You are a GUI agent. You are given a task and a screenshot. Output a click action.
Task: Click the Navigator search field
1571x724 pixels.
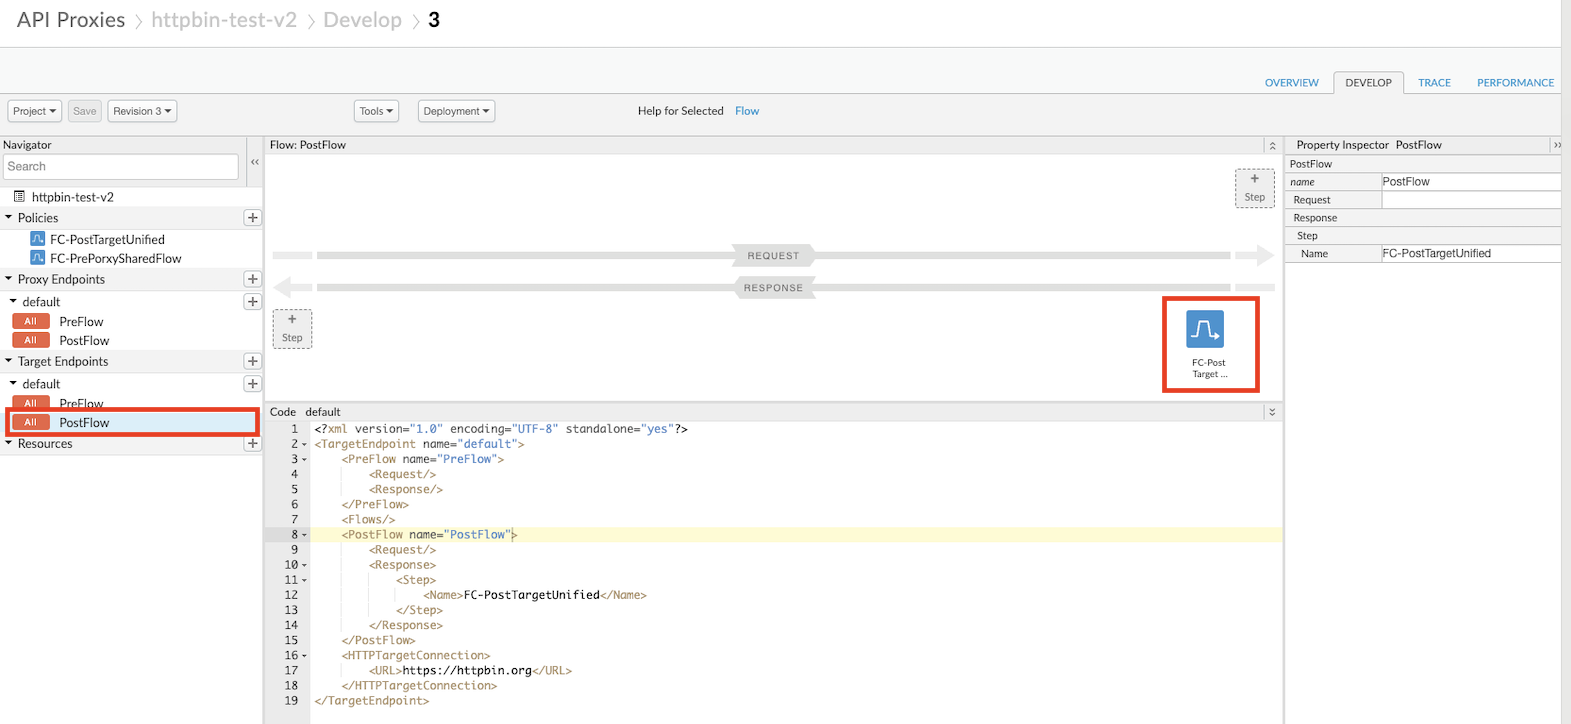coord(120,167)
